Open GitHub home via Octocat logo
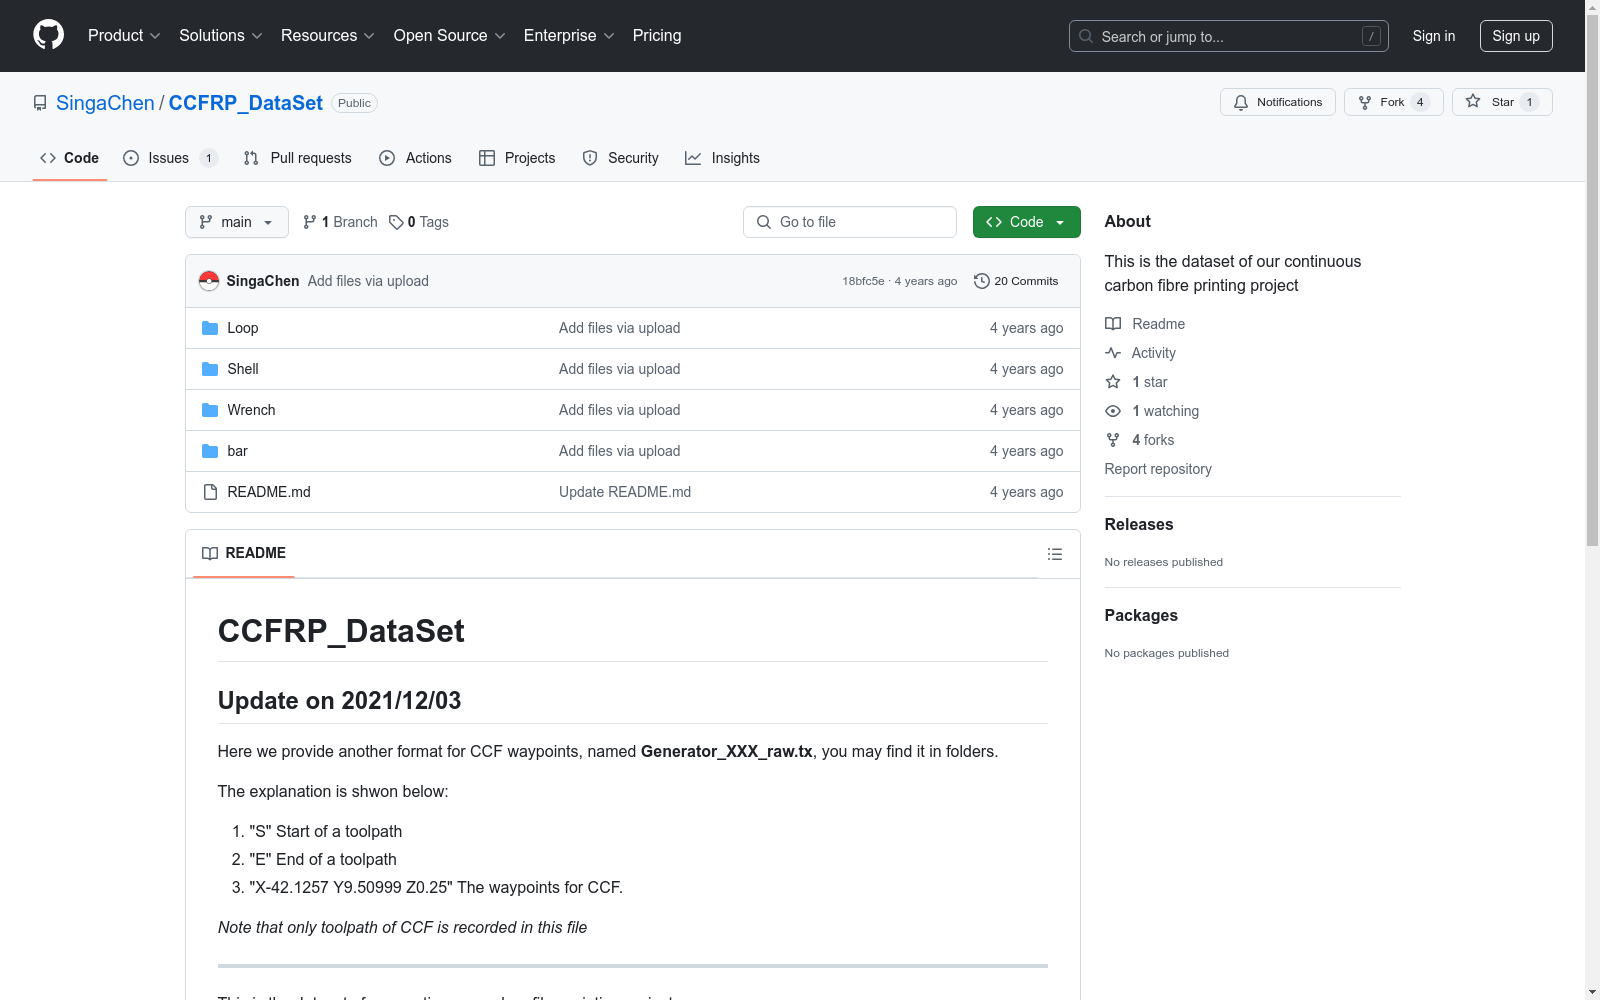Image resolution: width=1600 pixels, height=1000 pixels. click(48, 35)
